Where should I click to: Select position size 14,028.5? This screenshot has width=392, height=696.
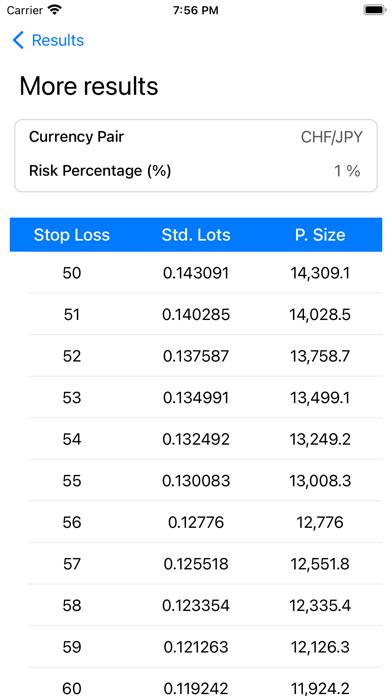(320, 315)
